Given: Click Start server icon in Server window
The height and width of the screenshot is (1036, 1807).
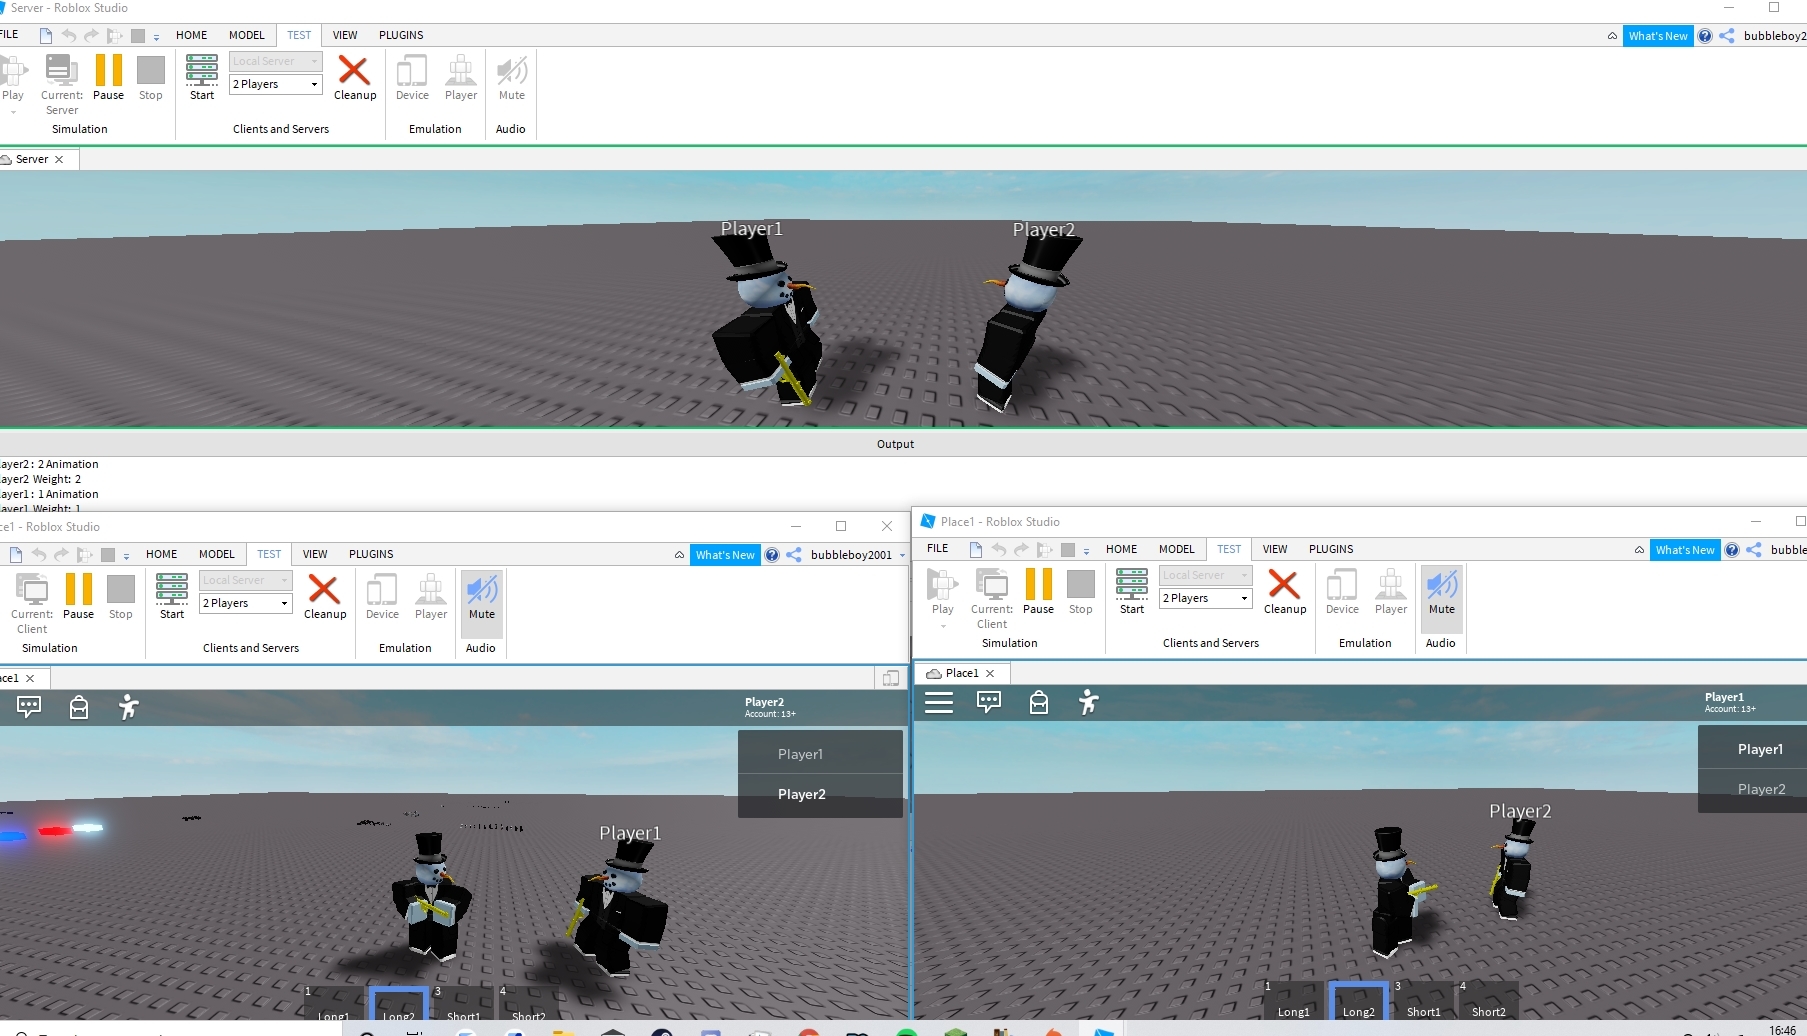Looking at the screenshot, I should (x=202, y=77).
